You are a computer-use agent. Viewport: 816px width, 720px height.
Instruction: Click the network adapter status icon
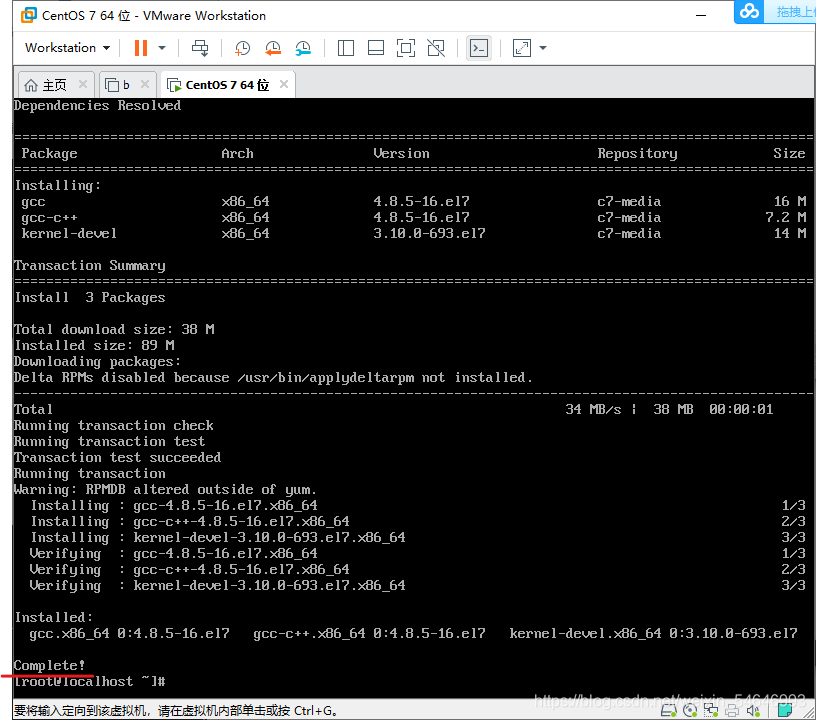coord(711,710)
